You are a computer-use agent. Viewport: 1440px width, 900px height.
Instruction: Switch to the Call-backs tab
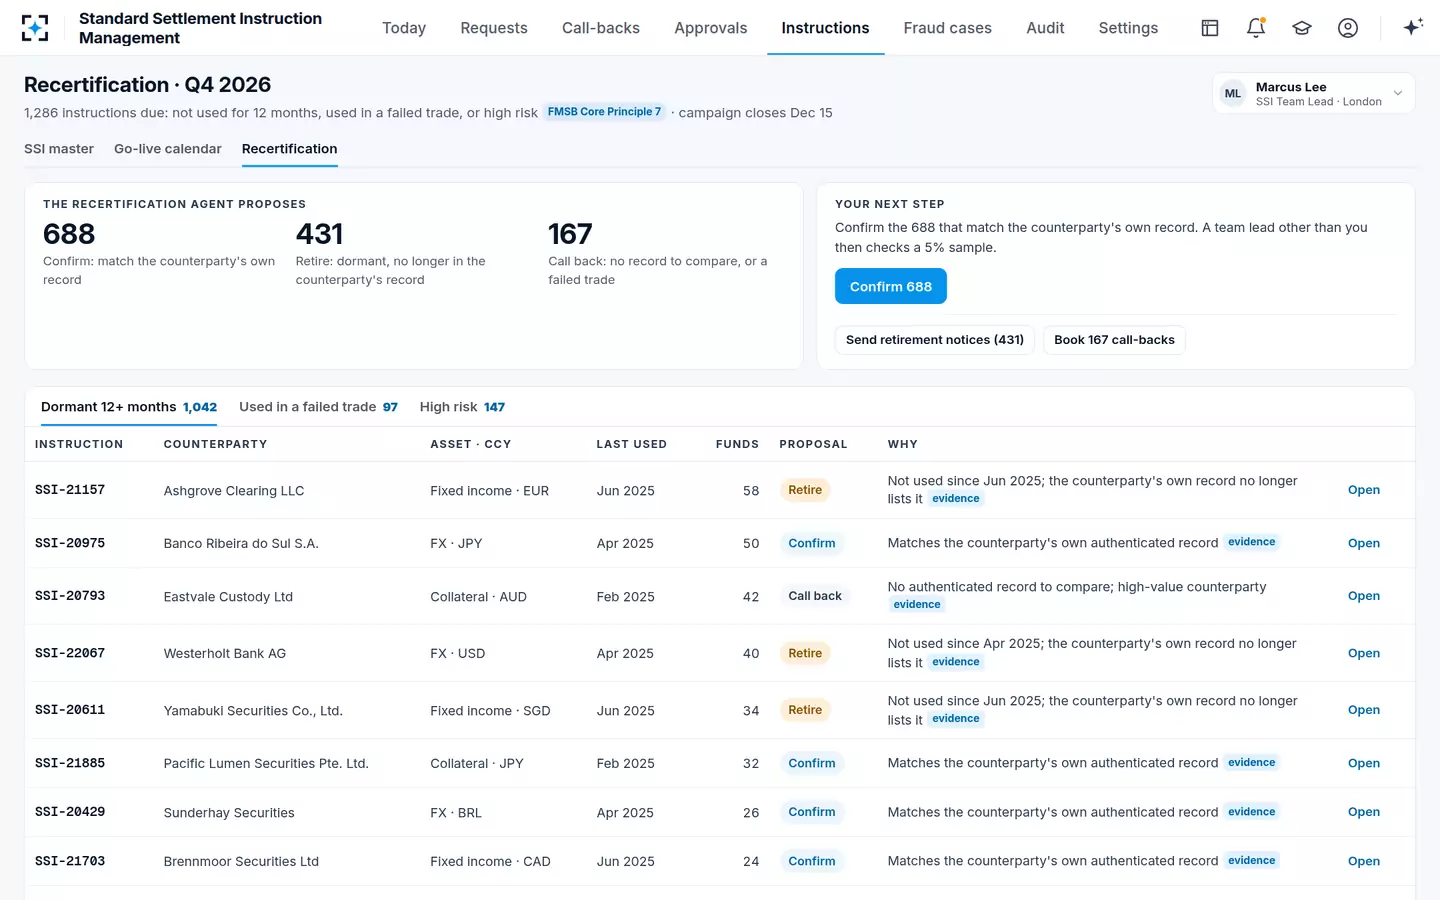click(601, 28)
